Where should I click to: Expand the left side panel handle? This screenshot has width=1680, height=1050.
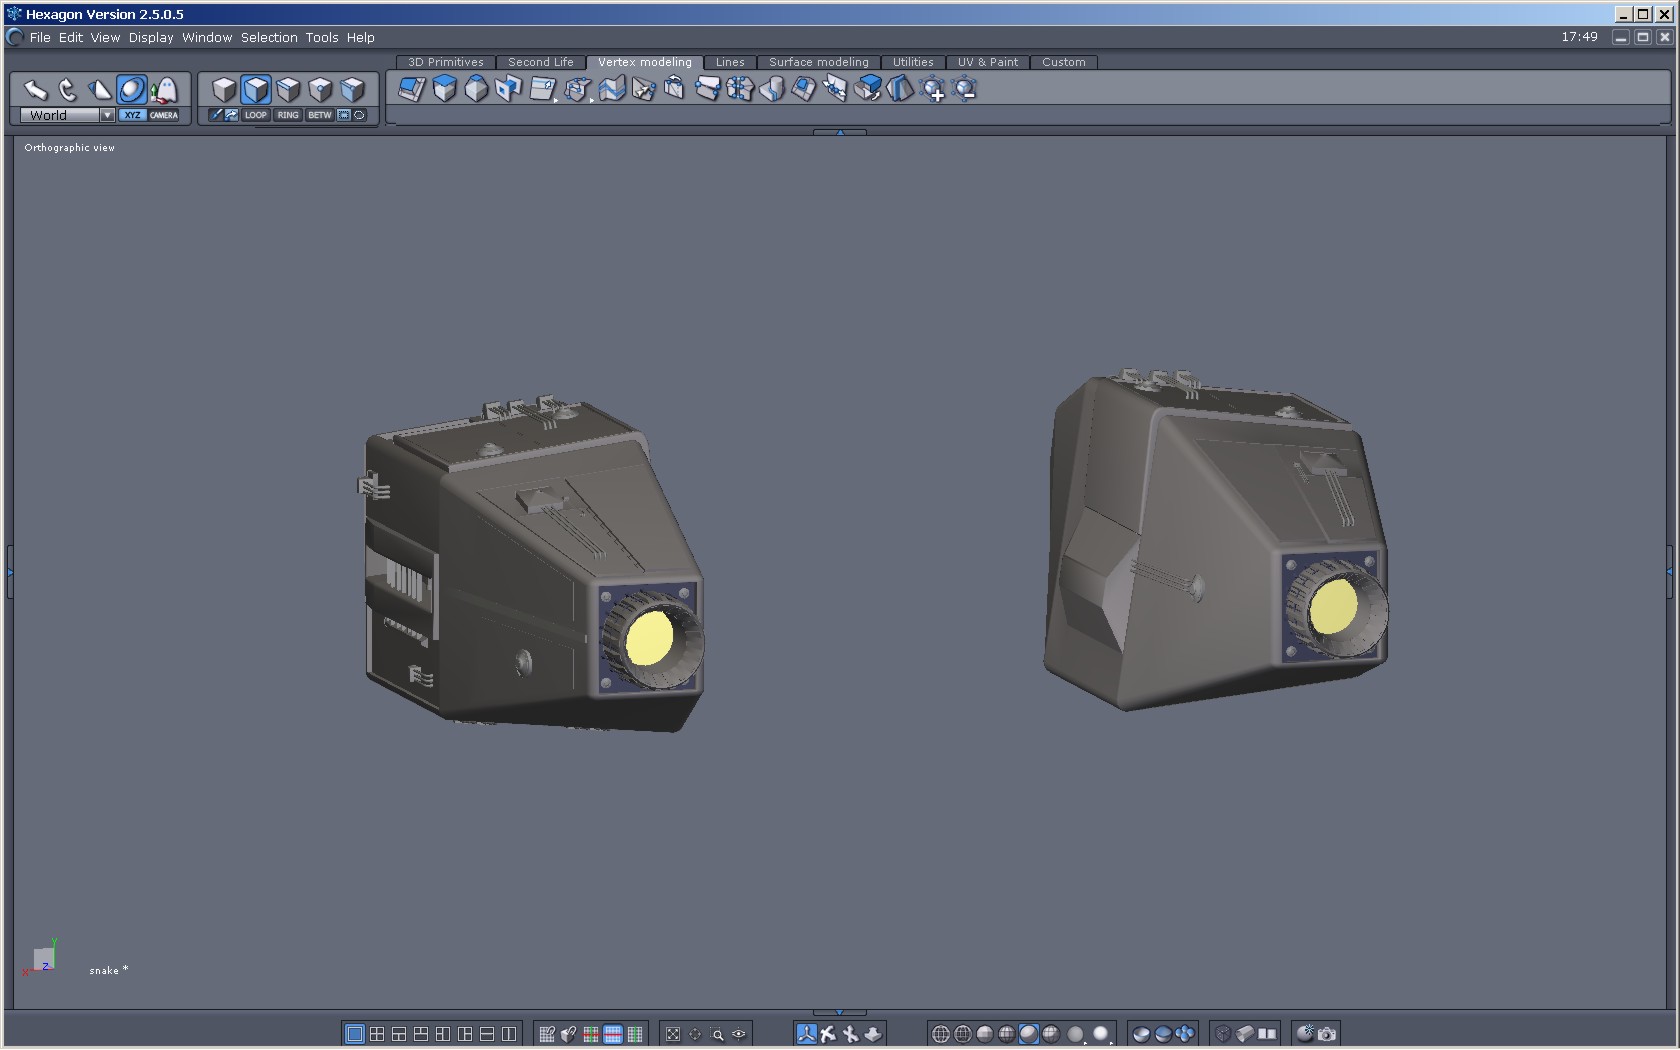[x=9, y=572]
